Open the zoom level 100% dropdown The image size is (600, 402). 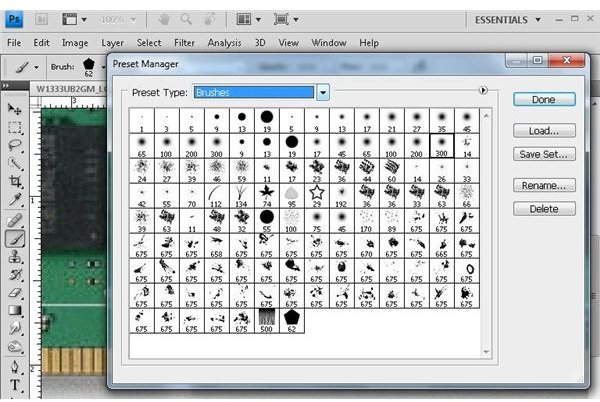pos(118,19)
